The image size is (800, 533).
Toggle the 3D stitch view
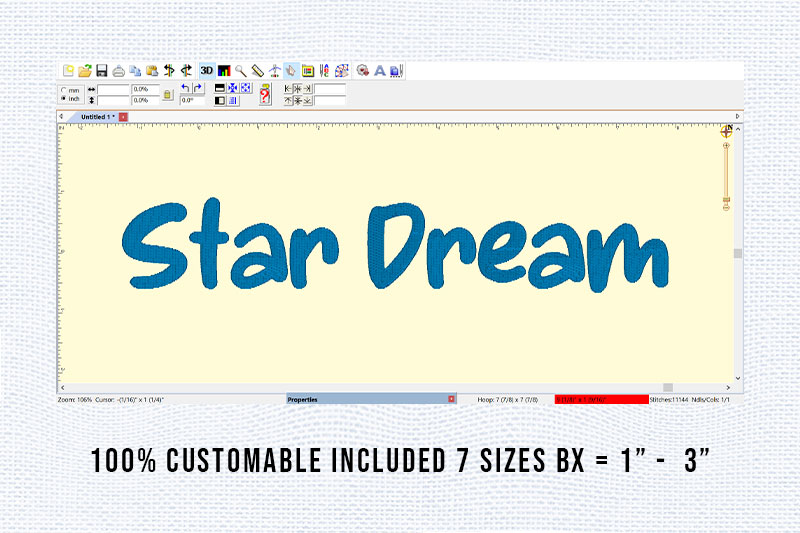pyautogui.click(x=207, y=70)
